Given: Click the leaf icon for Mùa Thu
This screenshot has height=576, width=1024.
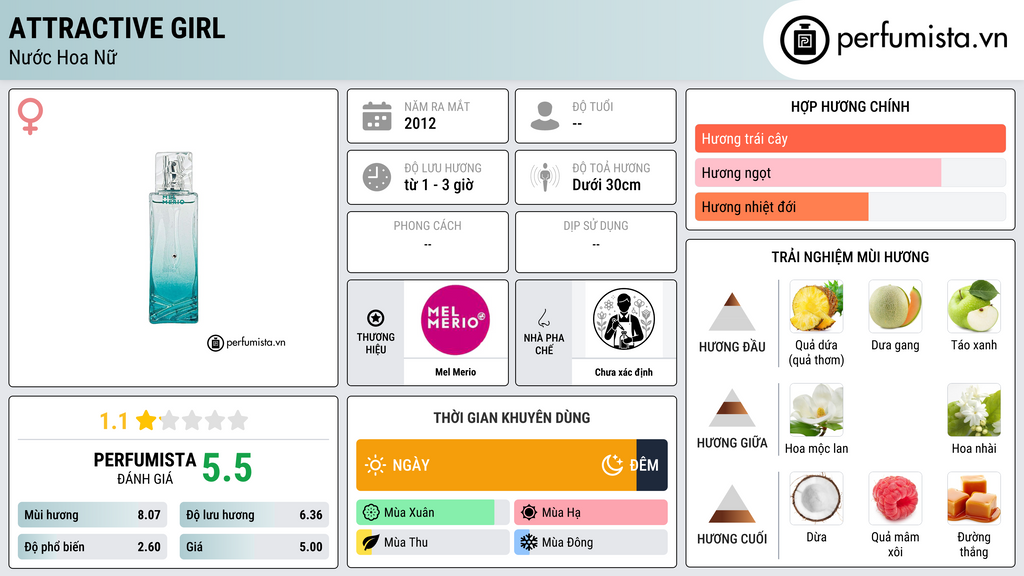Looking at the screenshot, I should click(x=371, y=542).
